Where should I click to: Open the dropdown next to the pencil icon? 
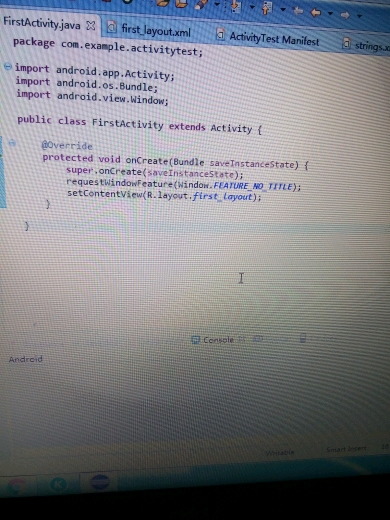pos(217,4)
